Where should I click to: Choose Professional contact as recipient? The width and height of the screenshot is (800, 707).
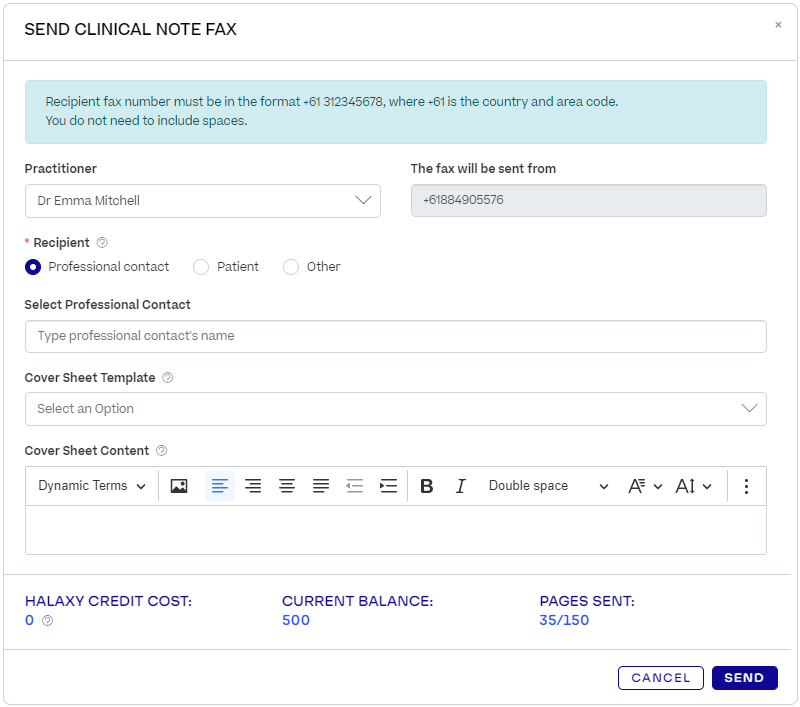(31, 267)
